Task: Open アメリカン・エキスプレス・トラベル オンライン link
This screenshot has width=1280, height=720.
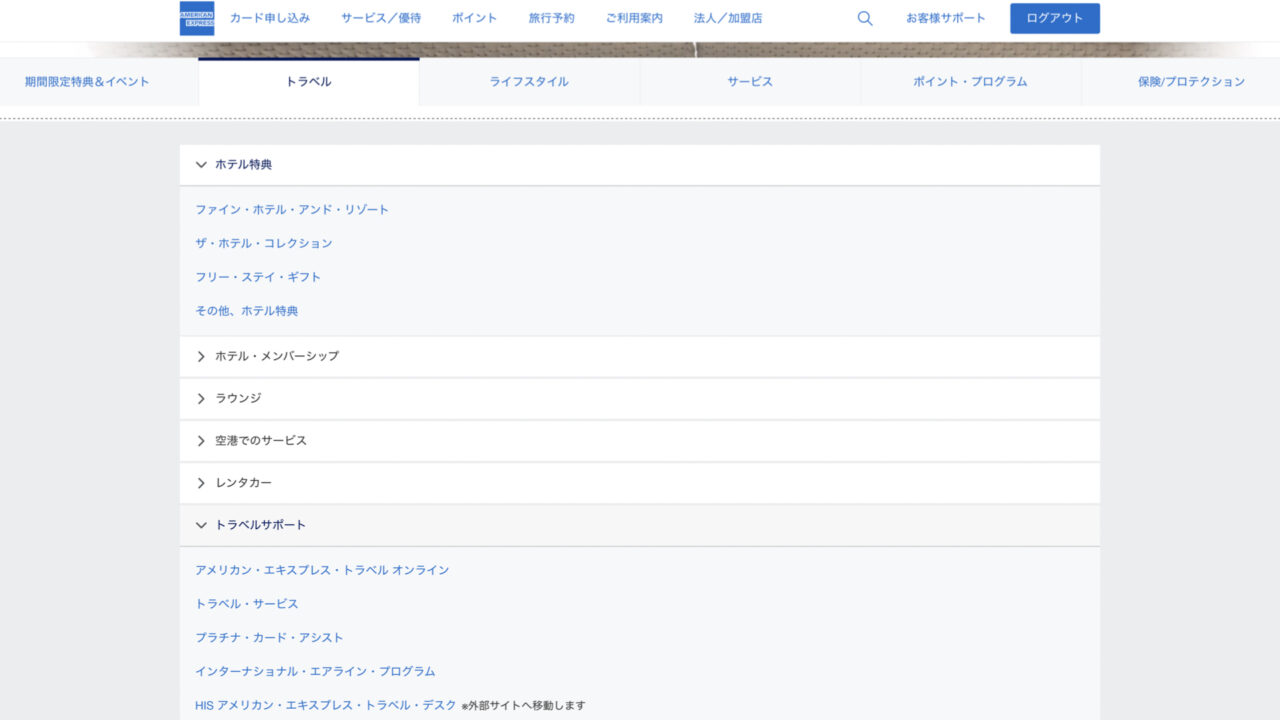Action: click(322, 570)
